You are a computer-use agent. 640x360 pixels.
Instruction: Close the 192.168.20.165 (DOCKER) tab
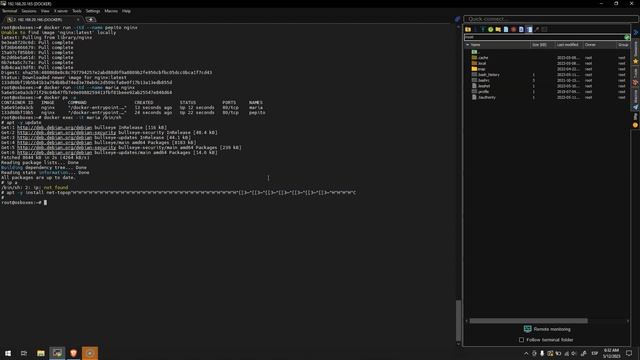coord(78,20)
